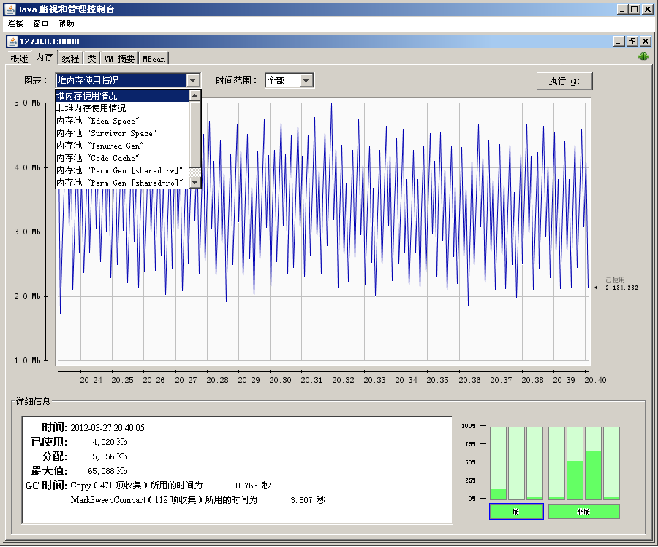Switch to the Threads tab
The height and width of the screenshot is (547, 658).
(70, 59)
